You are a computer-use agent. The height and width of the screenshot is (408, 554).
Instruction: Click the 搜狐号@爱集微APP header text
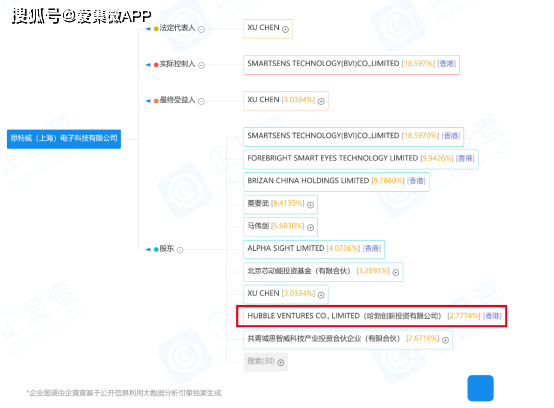coord(82,16)
